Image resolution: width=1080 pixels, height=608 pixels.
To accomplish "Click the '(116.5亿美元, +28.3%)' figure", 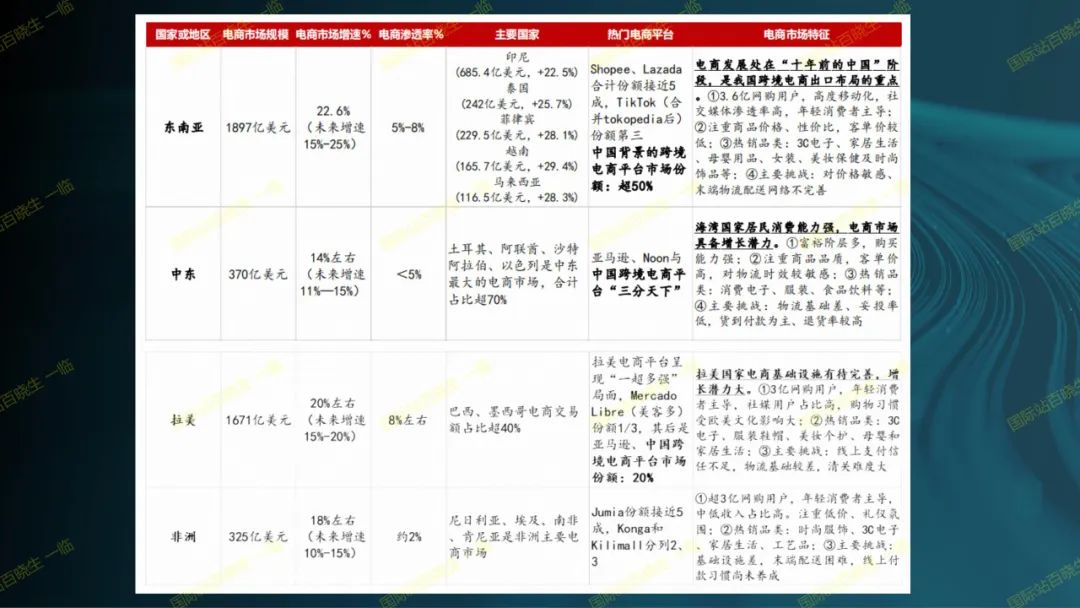I will [517, 198].
